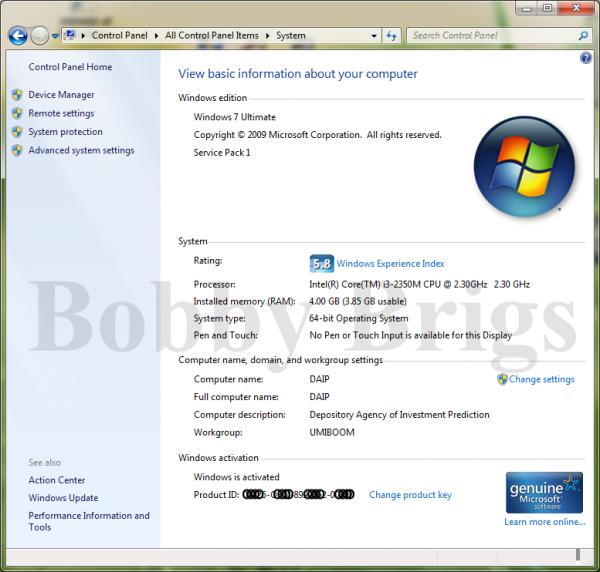Click shield icon beside Advanced system settings
The width and height of the screenshot is (600, 572).
[x=17, y=150]
